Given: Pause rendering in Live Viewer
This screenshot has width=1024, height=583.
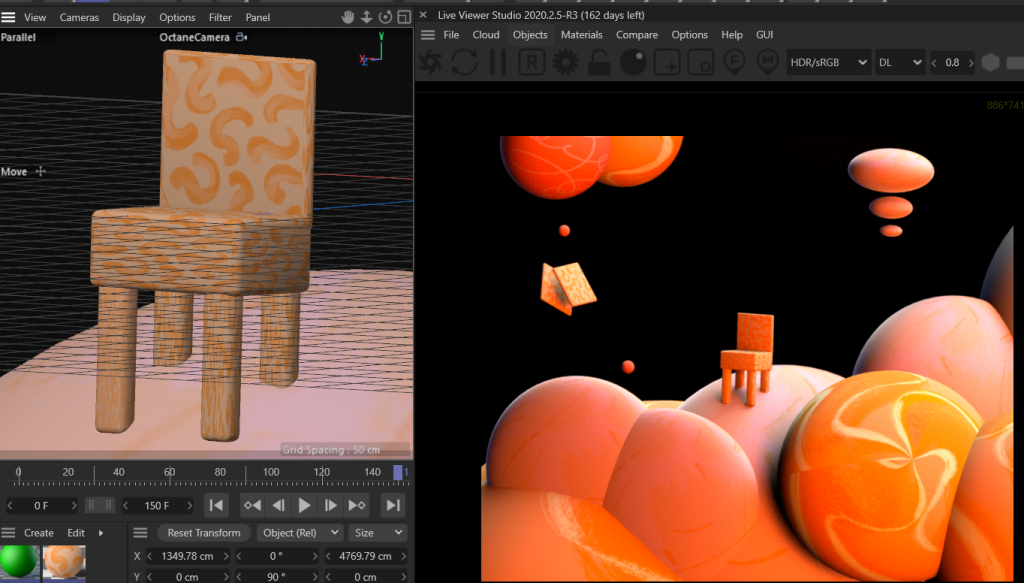Looking at the screenshot, I should click(x=498, y=63).
